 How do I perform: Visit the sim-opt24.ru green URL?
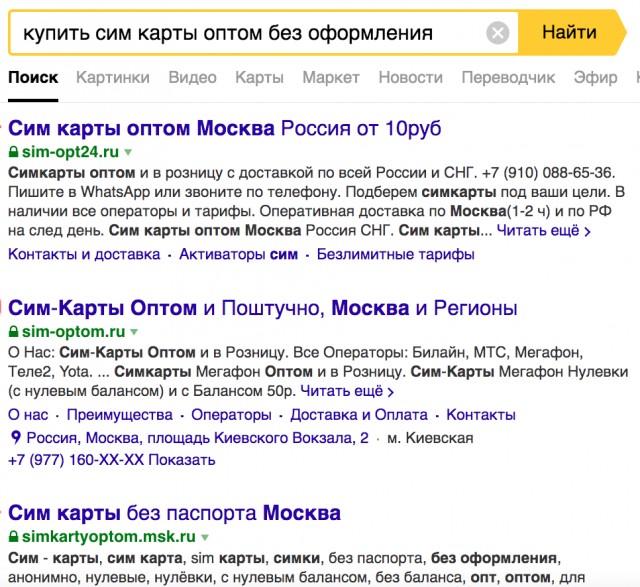(x=70, y=152)
